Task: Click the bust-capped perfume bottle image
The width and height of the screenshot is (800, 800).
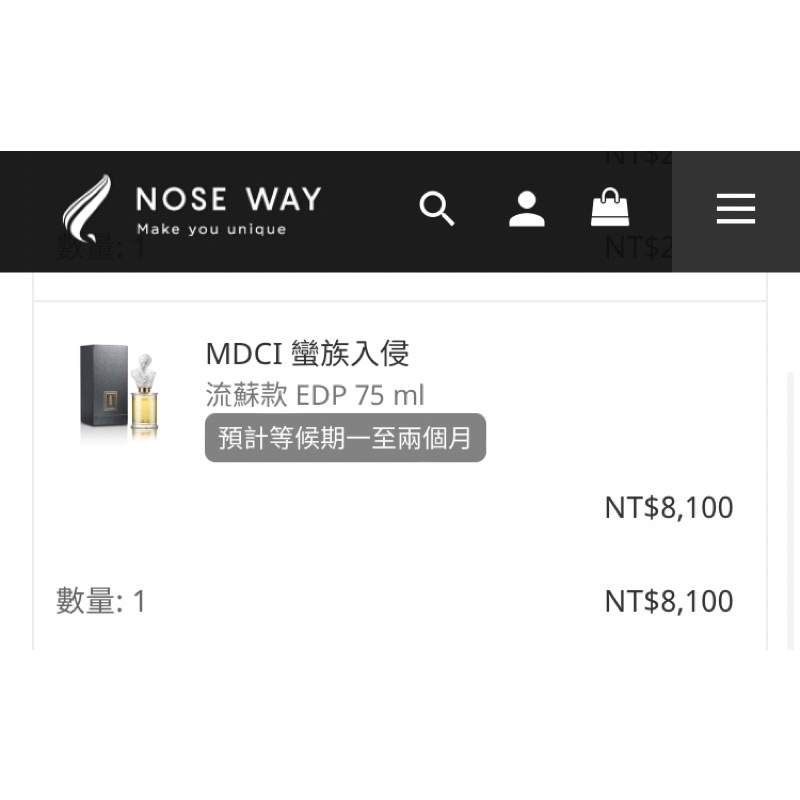Action: (x=144, y=396)
